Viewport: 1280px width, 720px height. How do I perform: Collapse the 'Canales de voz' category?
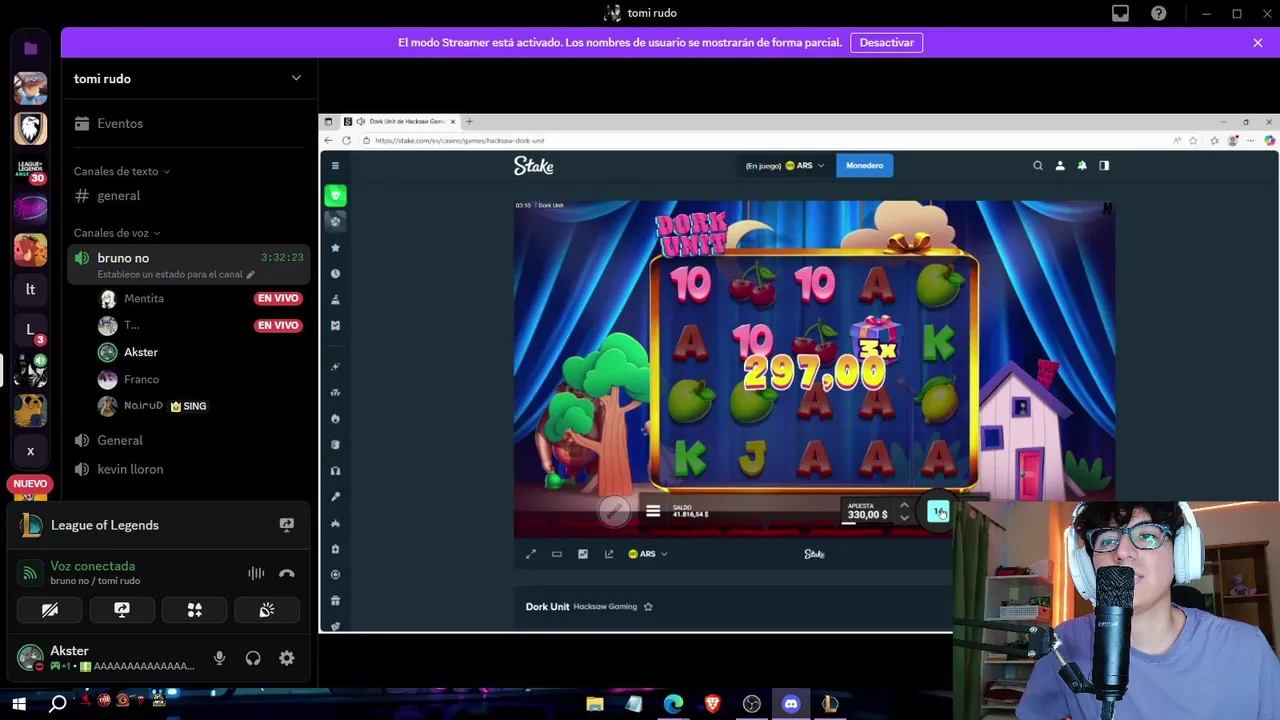pyautogui.click(x=116, y=233)
